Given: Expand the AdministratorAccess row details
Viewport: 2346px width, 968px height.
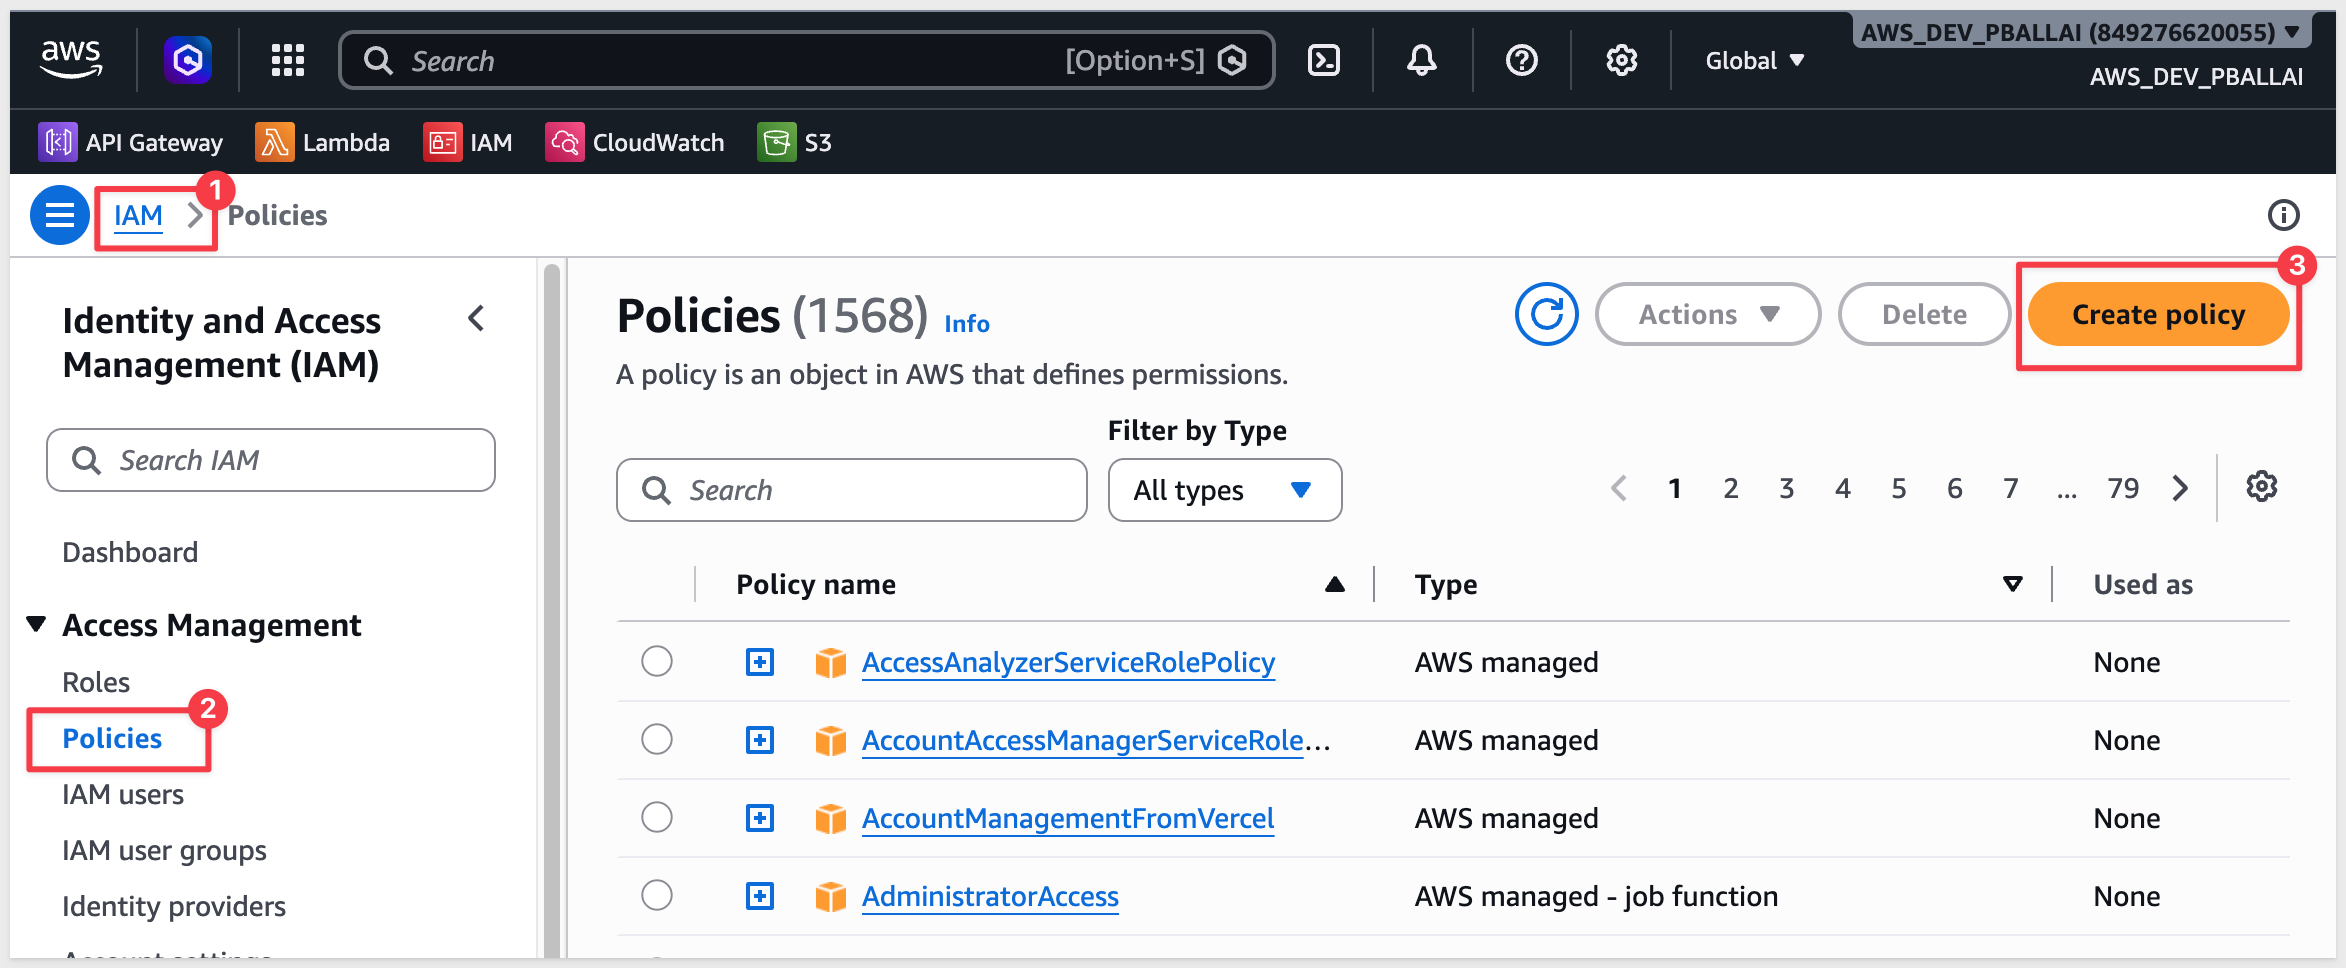Looking at the screenshot, I should (x=760, y=896).
